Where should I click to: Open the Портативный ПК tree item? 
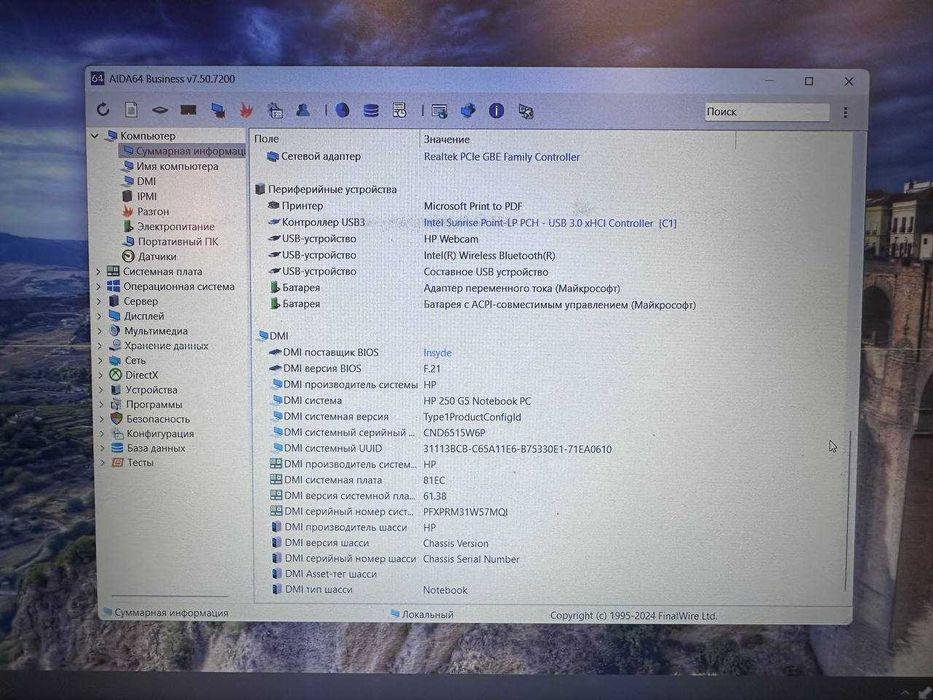coord(171,241)
